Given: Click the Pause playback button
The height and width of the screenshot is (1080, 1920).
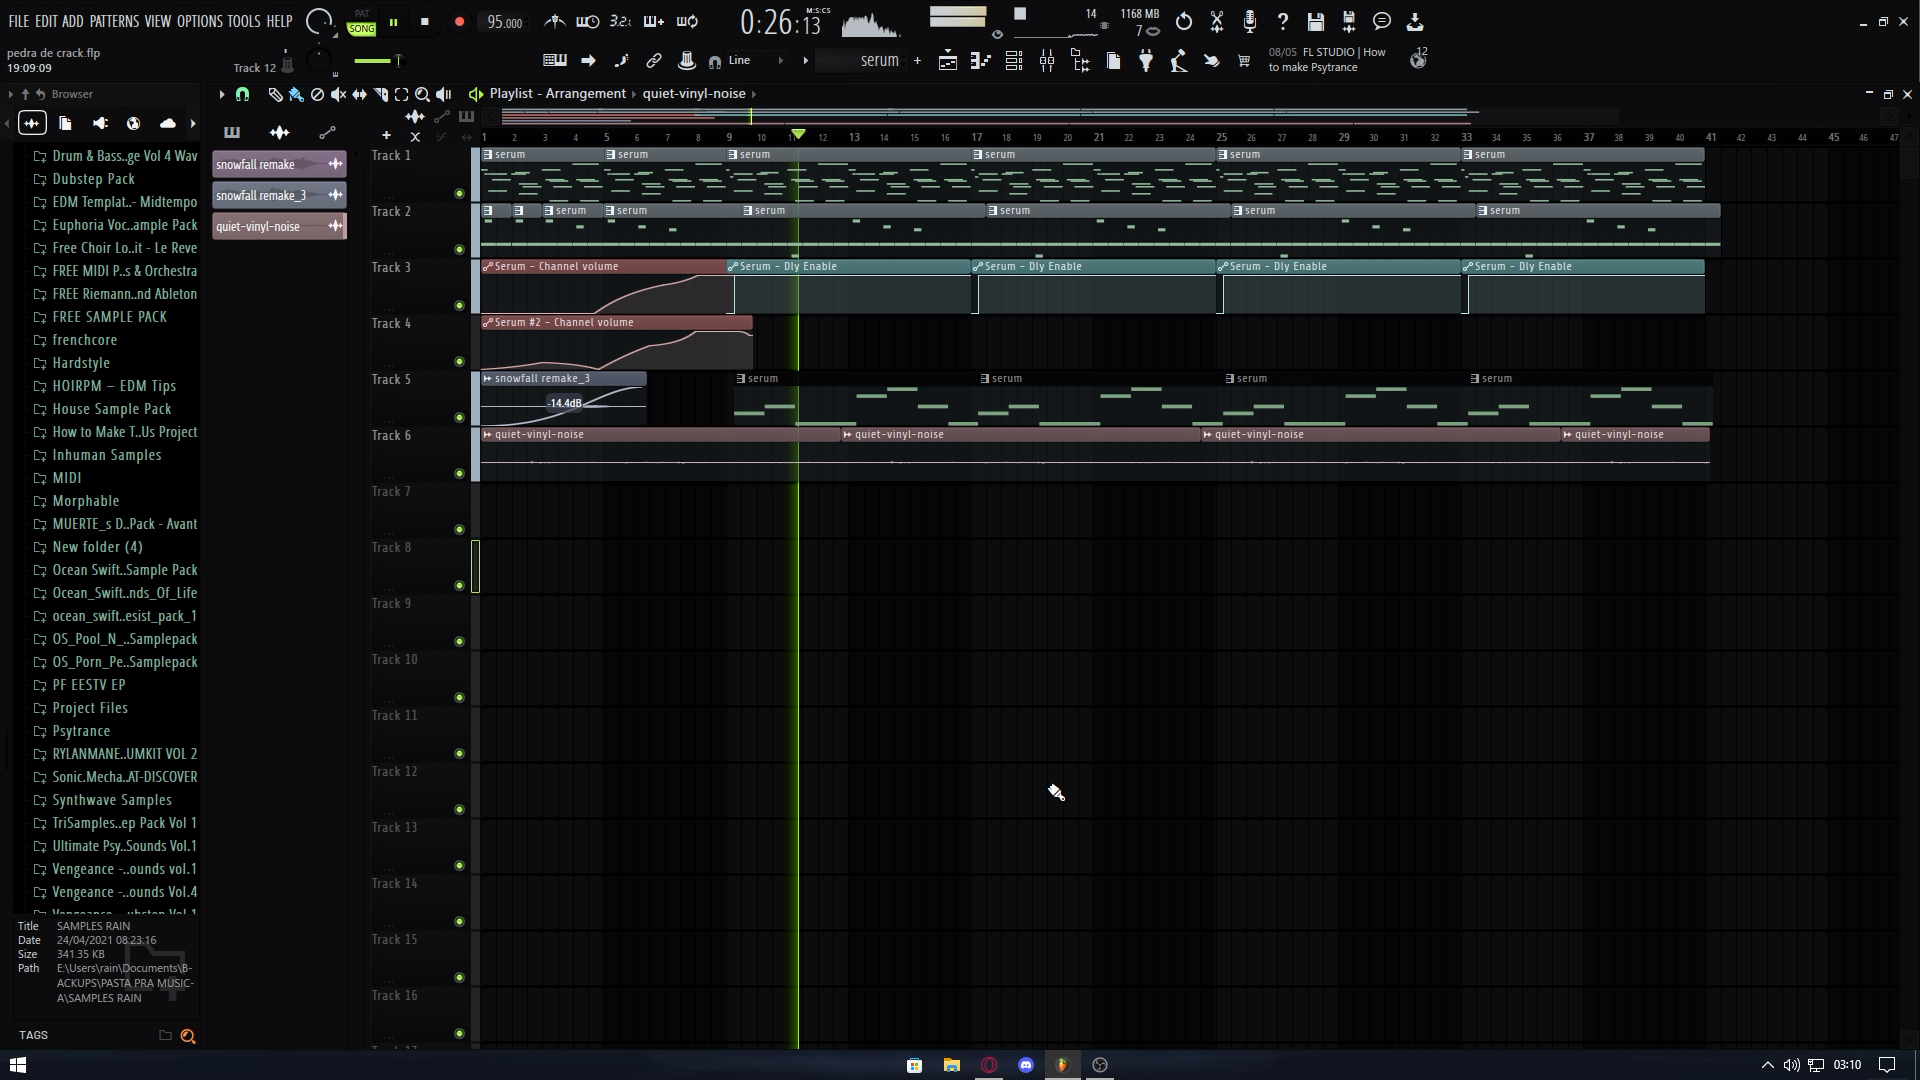Looking at the screenshot, I should [394, 21].
